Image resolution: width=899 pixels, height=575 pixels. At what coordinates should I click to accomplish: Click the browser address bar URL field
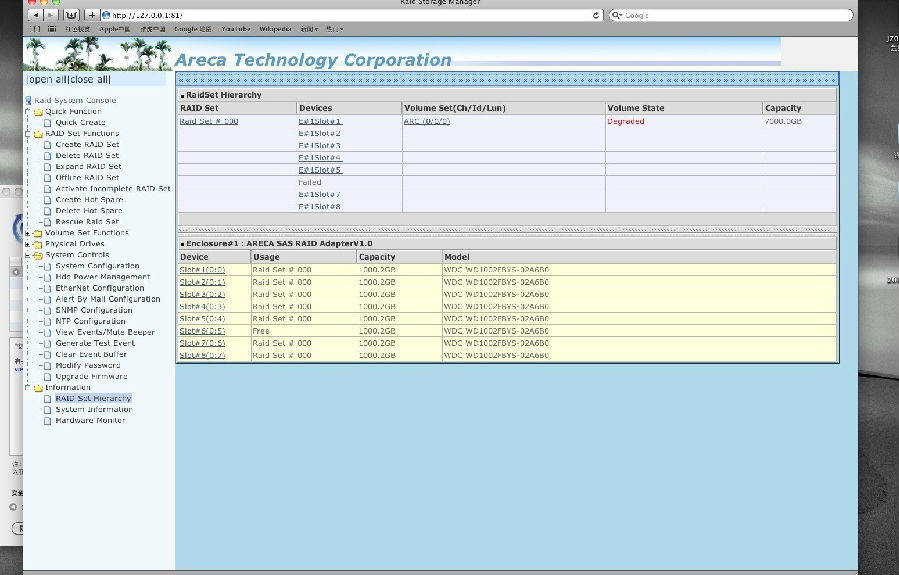tap(351, 15)
